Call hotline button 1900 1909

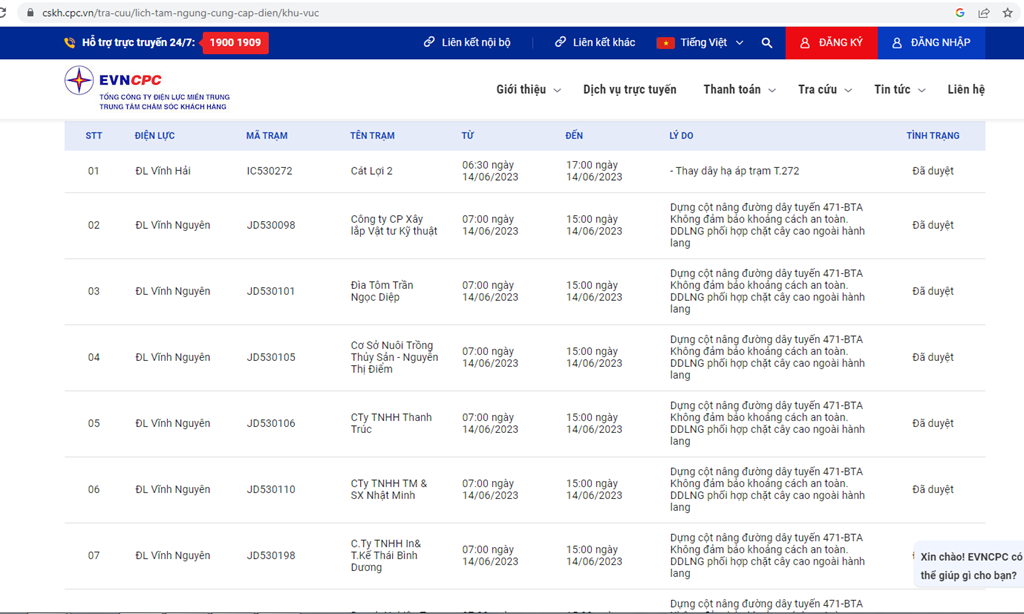pyautogui.click(x=235, y=43)
